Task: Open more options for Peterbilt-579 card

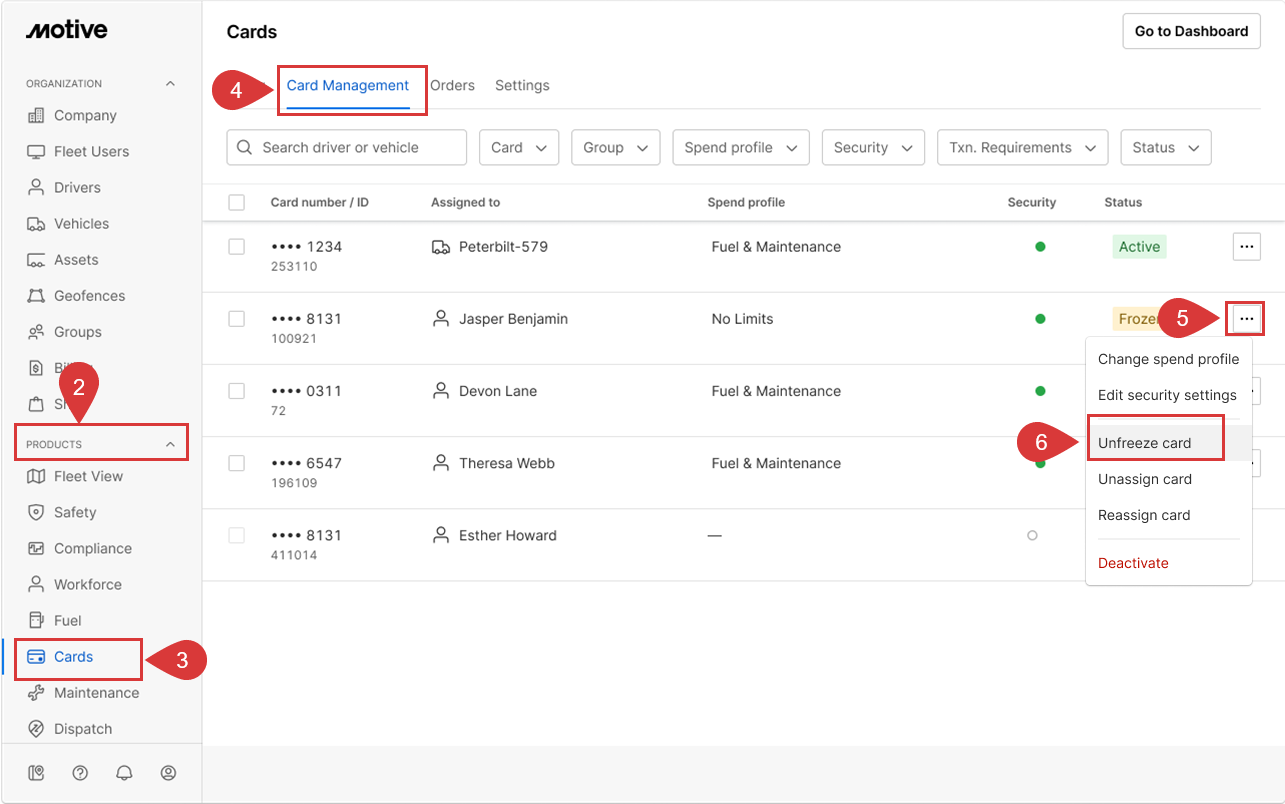Action: (1246, 247)
